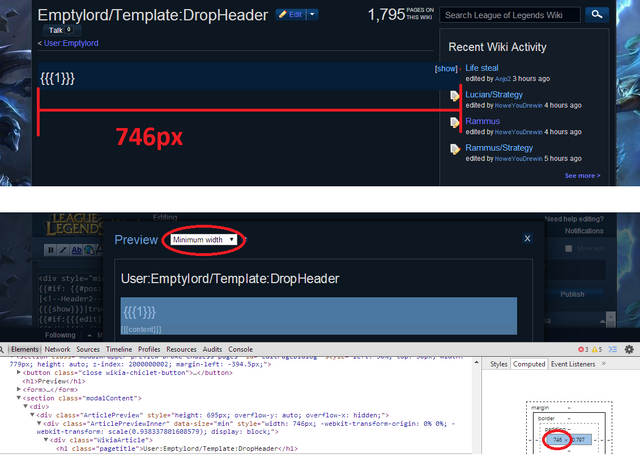
Task: Click the magnifier search button
Action: tap(597, 15)
